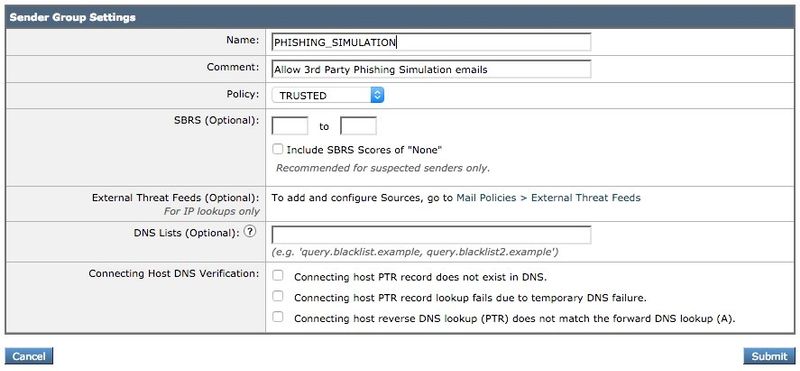The width and height of the screenshot is (800, 371).
Task: Check PTR record does not exist in DNS box
Action: [x=277, y=276]
